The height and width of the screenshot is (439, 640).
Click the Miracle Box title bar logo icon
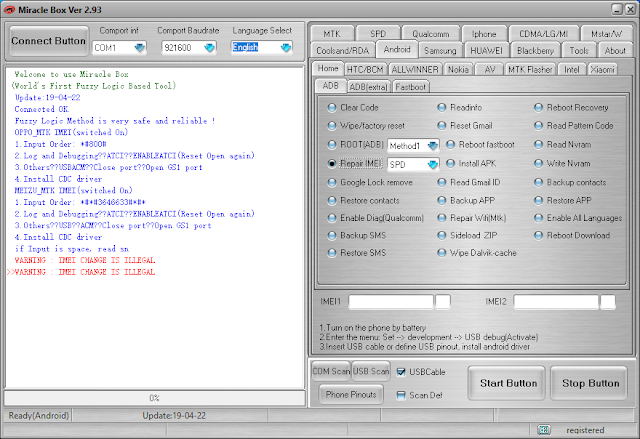click(x=9, y=10)
